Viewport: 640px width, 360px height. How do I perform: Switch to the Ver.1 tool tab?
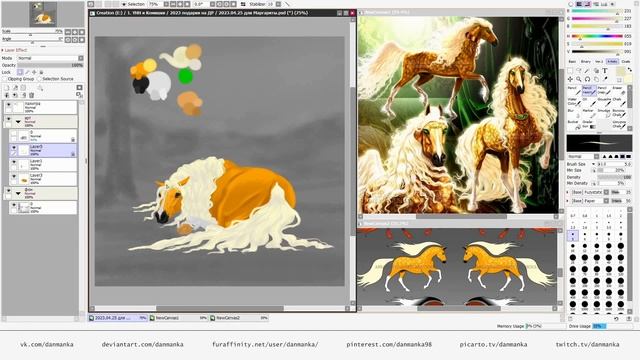[599, 62]
